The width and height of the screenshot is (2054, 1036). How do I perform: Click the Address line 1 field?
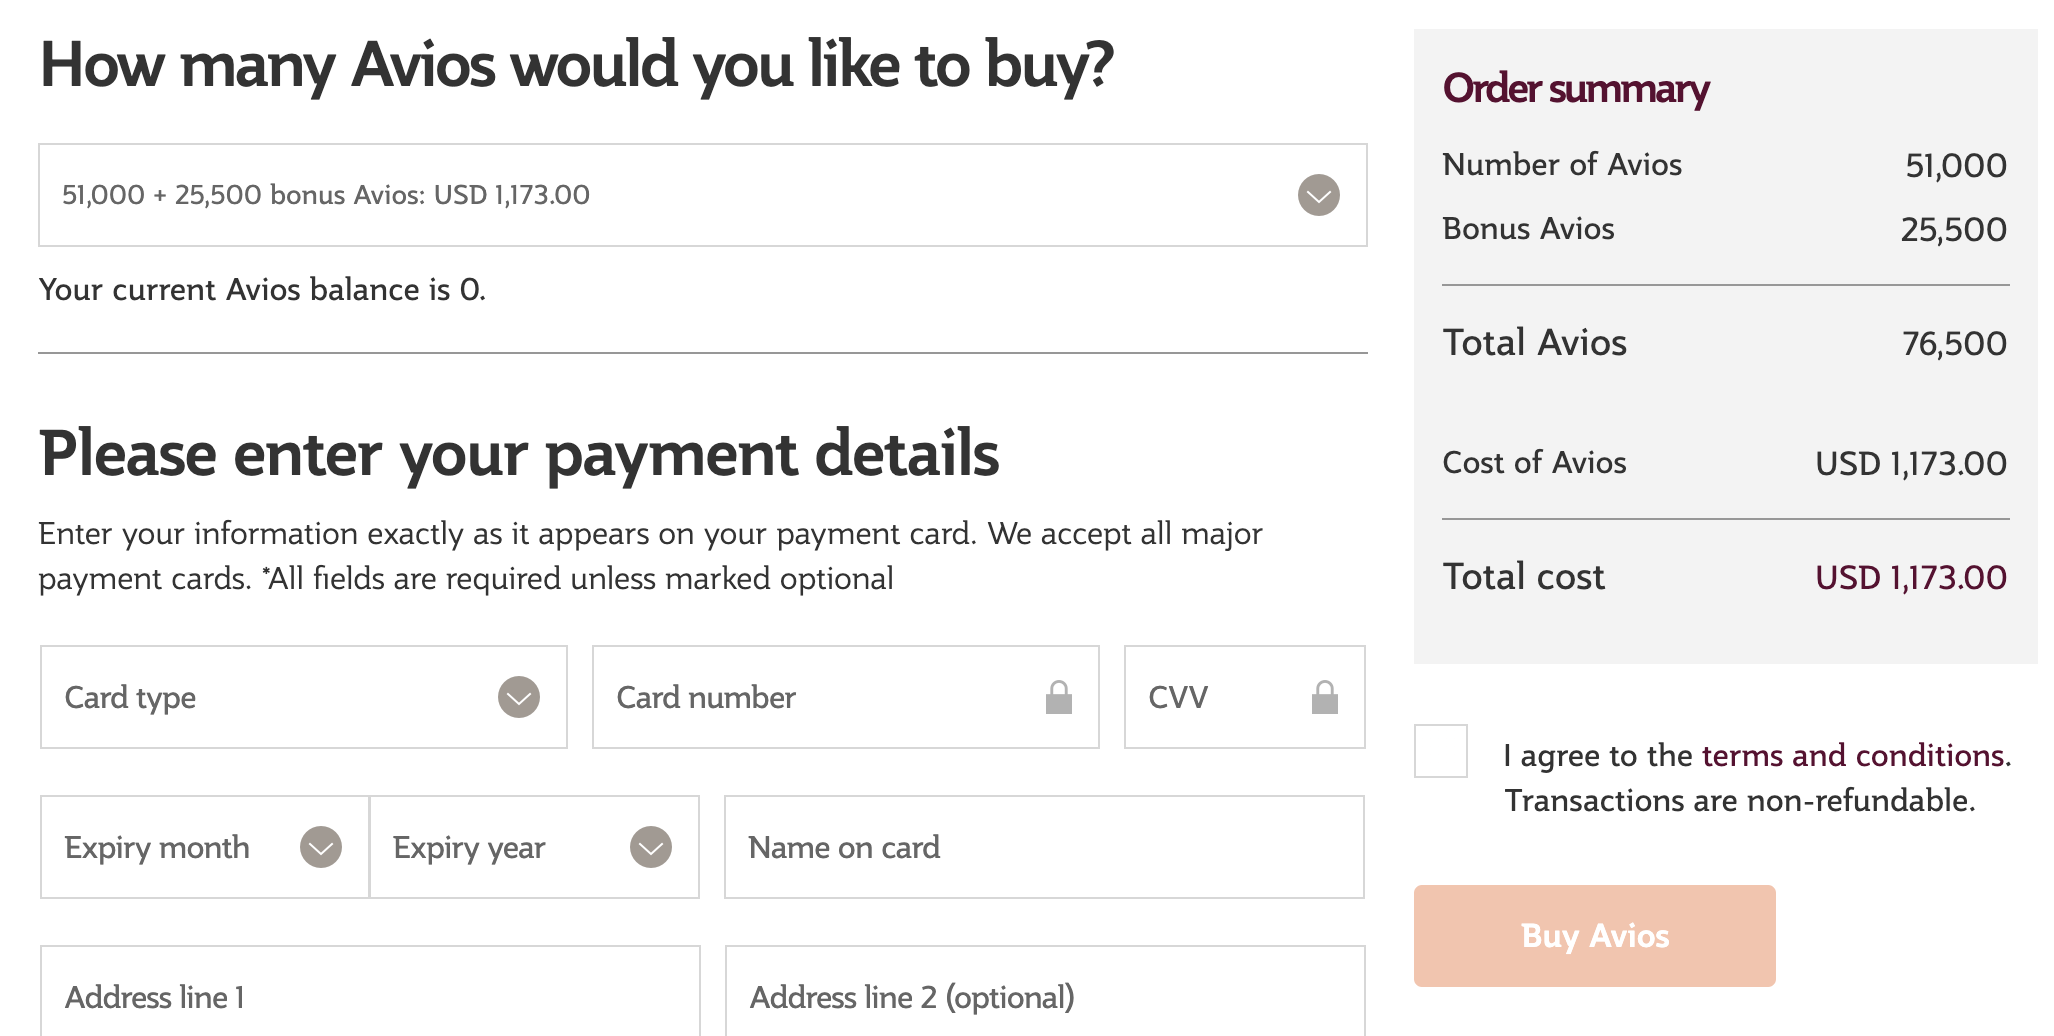[370, 996]
